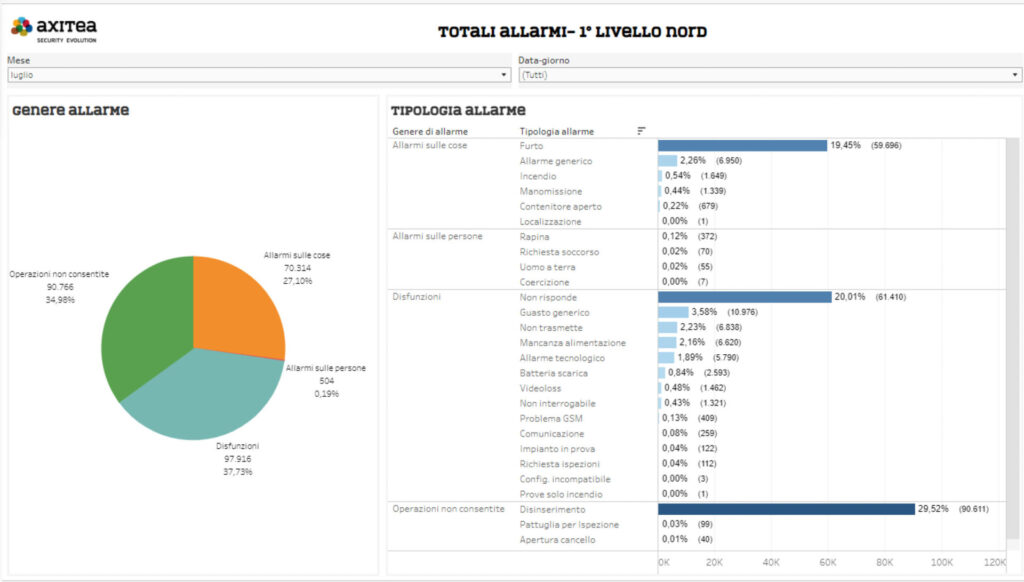1024x582 pixels.
Task: Click the Non trasmette row label
Action: [x=551, y=328]
